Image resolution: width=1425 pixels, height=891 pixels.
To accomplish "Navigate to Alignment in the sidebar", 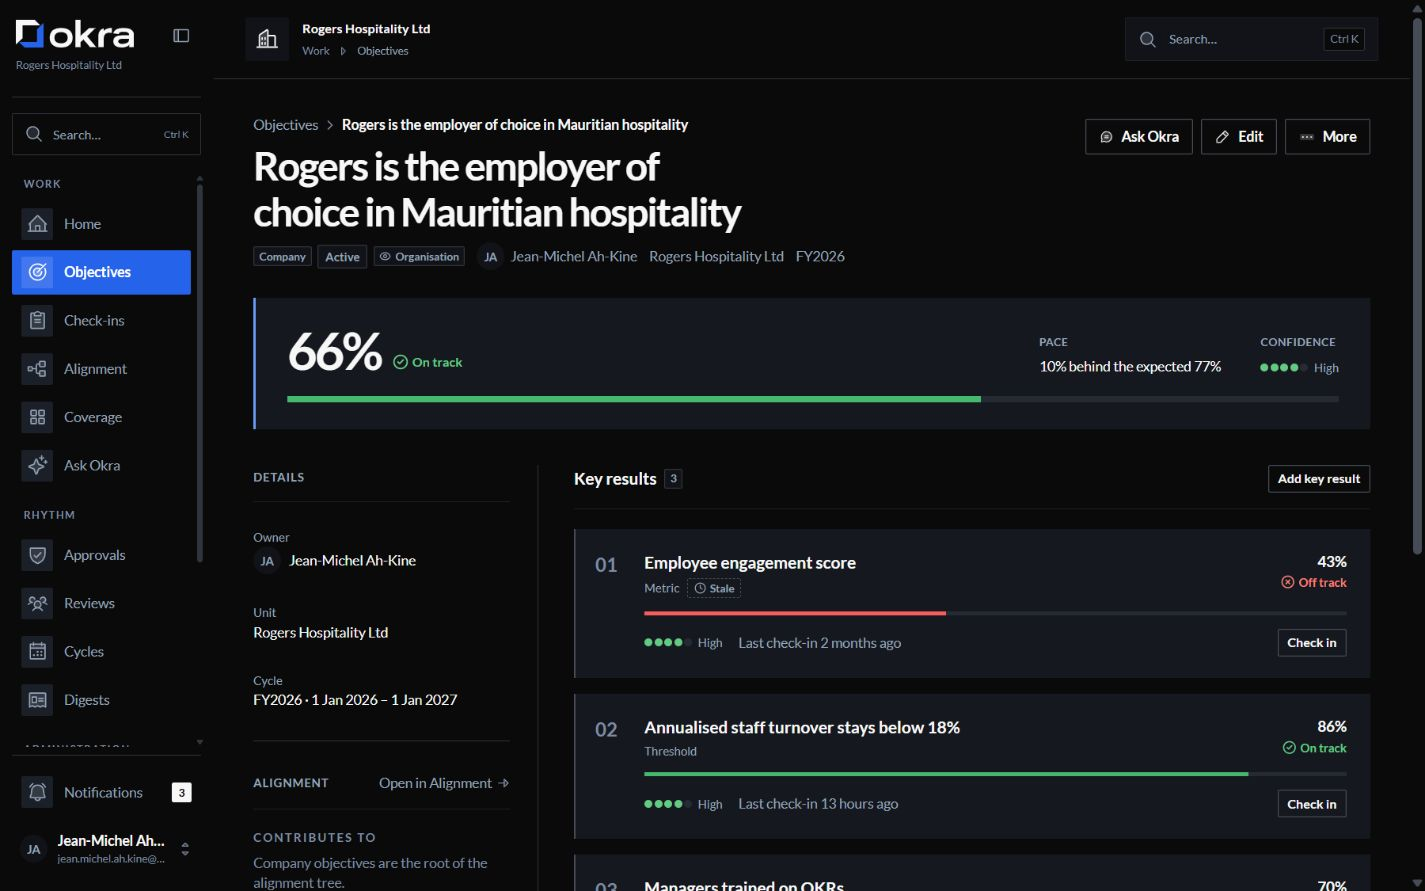I will coord(101,369).
